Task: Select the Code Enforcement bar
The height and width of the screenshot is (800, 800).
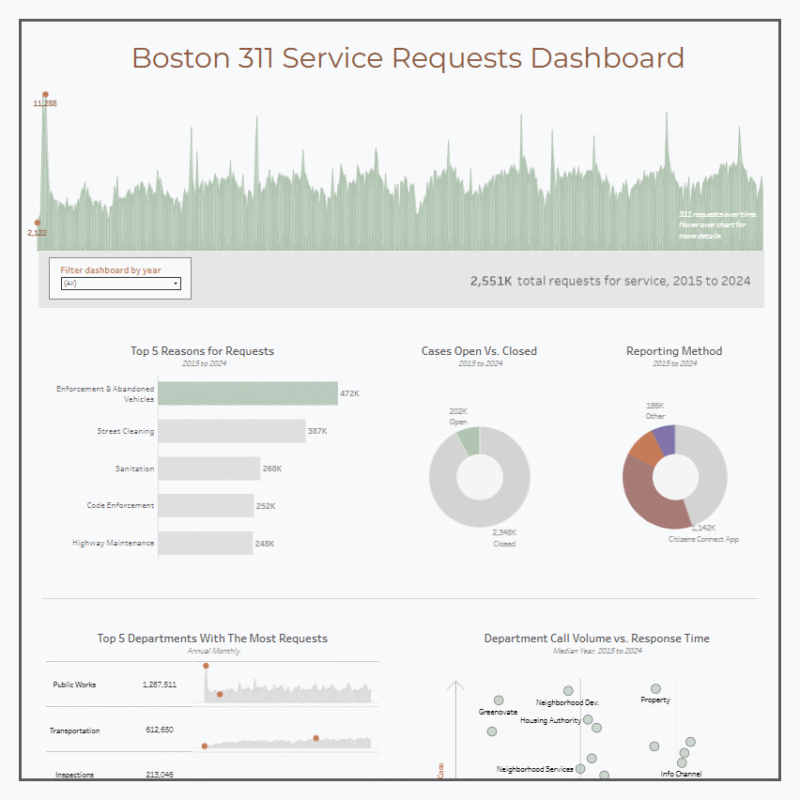Action: click(x=205, y=506)
